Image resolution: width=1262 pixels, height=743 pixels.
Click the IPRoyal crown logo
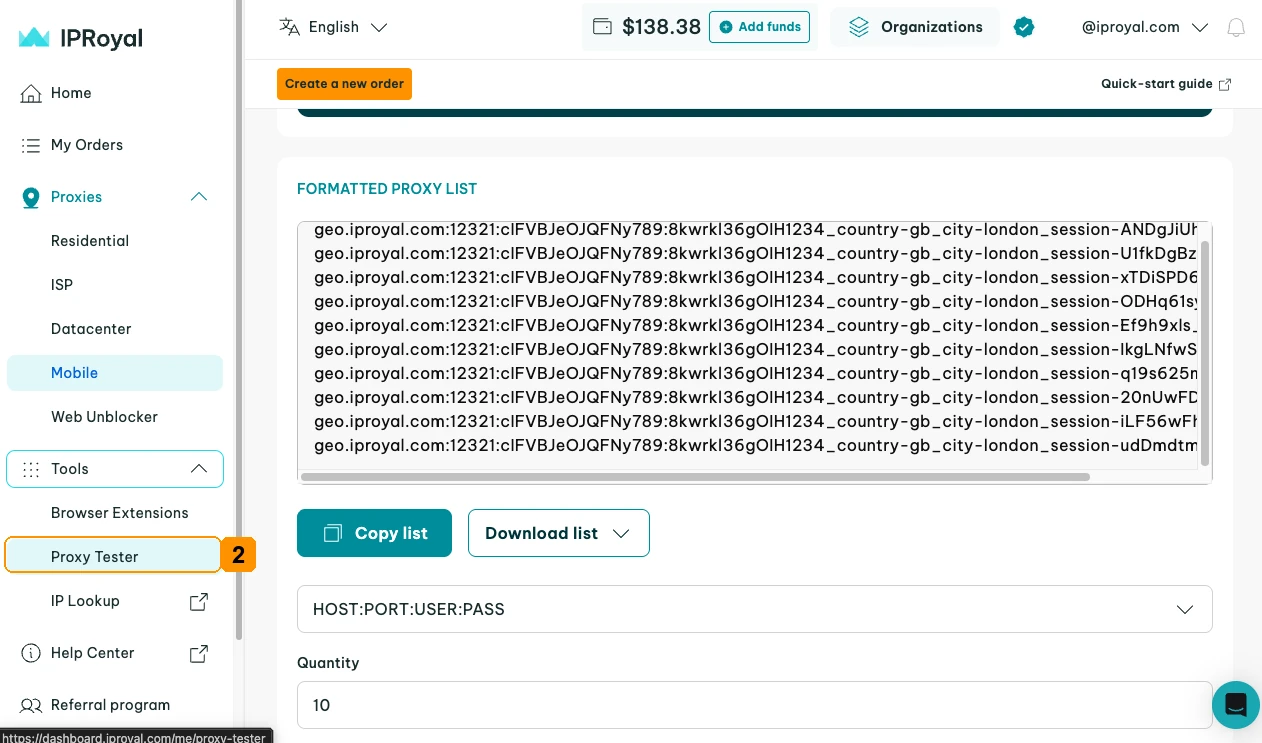34,38
